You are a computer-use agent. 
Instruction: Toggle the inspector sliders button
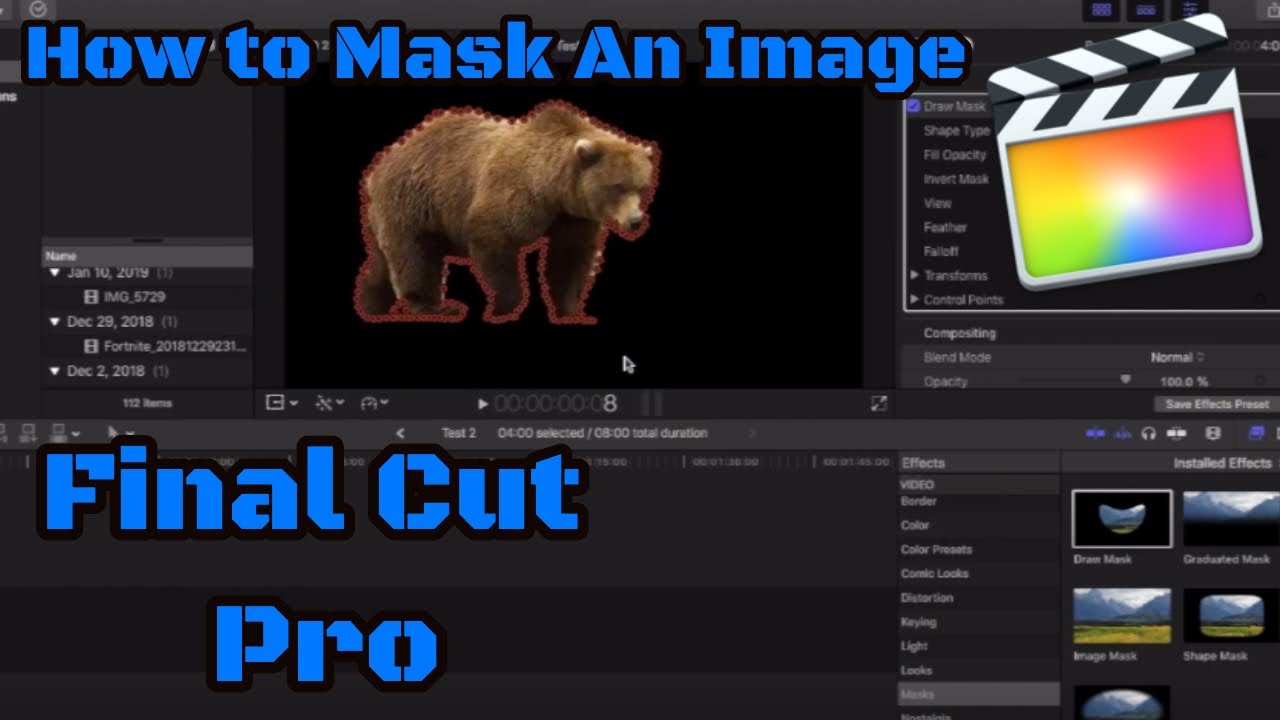click(1189, 9)
